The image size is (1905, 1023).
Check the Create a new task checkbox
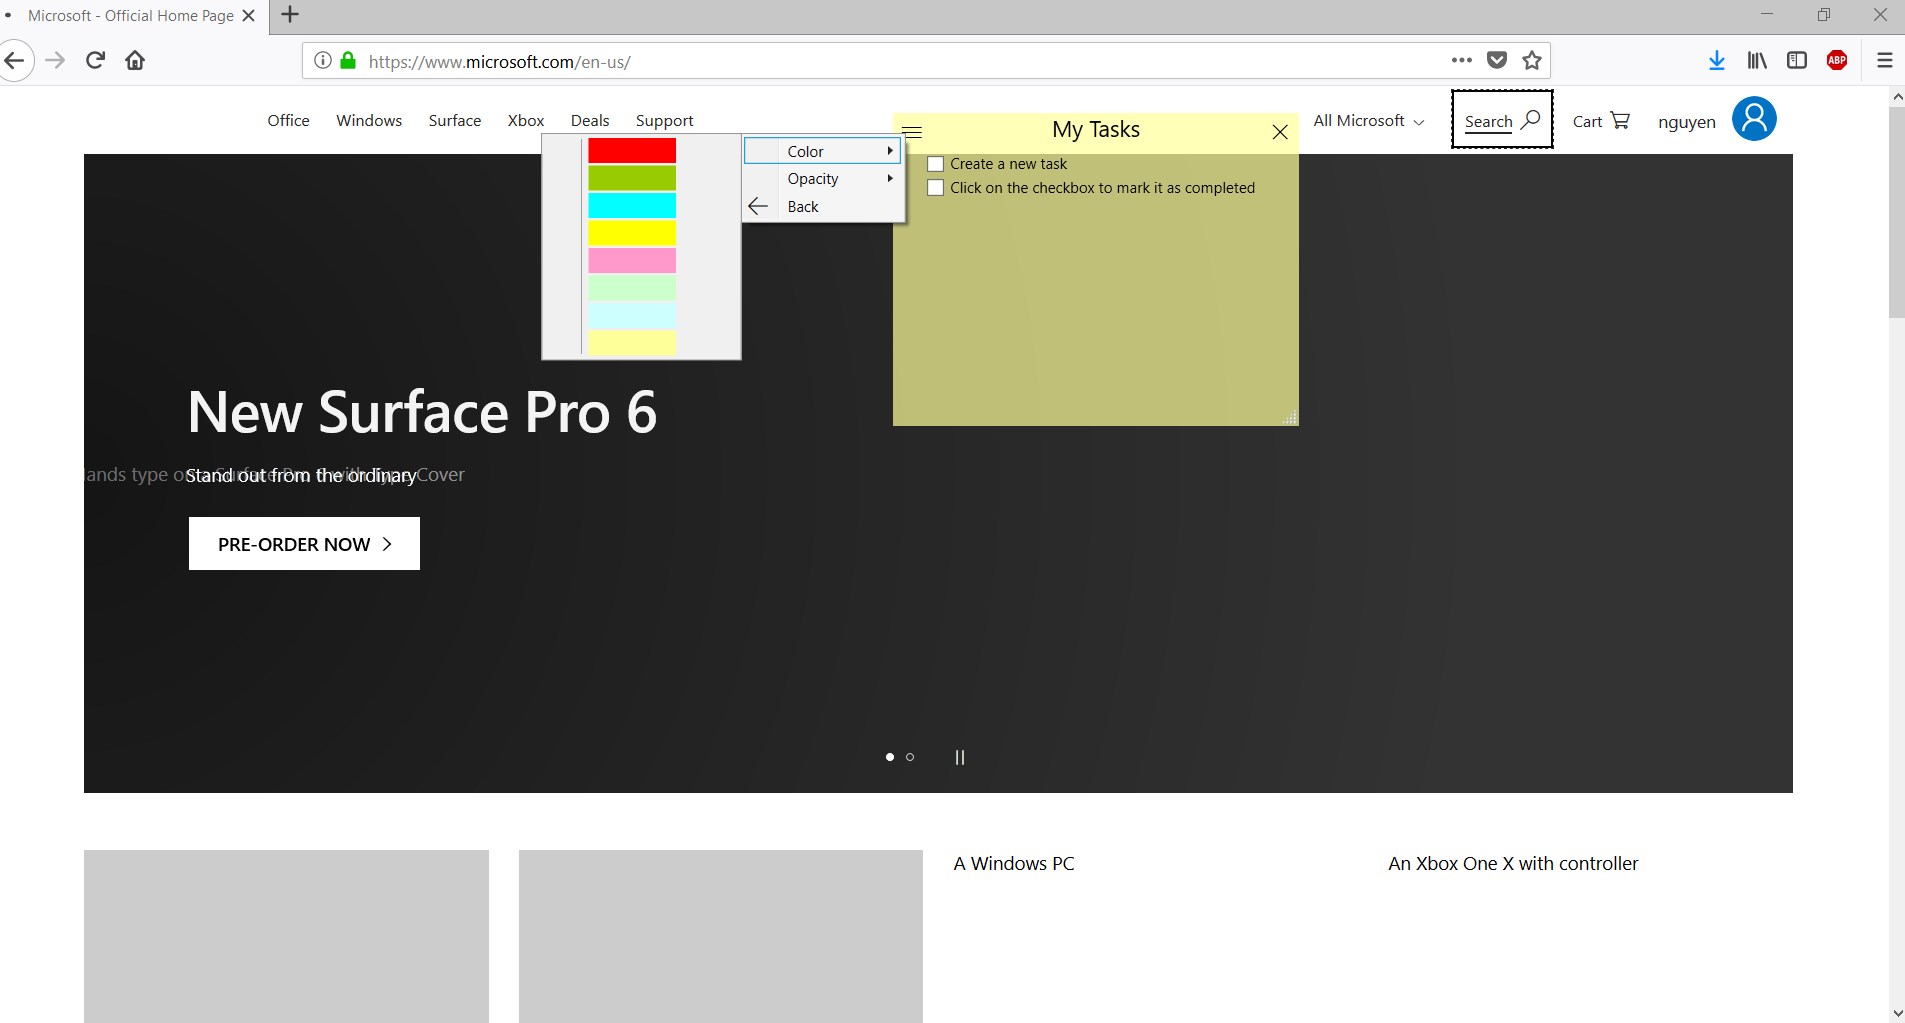[x=935, y=163]
